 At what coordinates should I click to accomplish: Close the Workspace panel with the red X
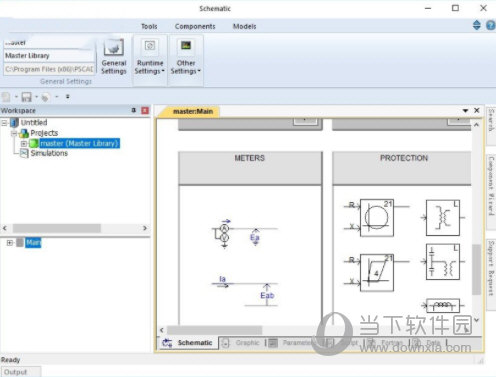click(145, 110)
